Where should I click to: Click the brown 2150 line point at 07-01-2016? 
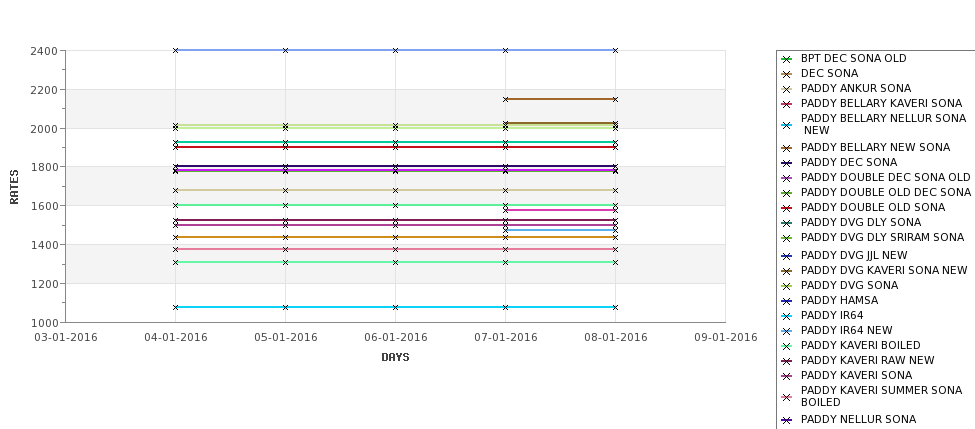coord(506,99)
